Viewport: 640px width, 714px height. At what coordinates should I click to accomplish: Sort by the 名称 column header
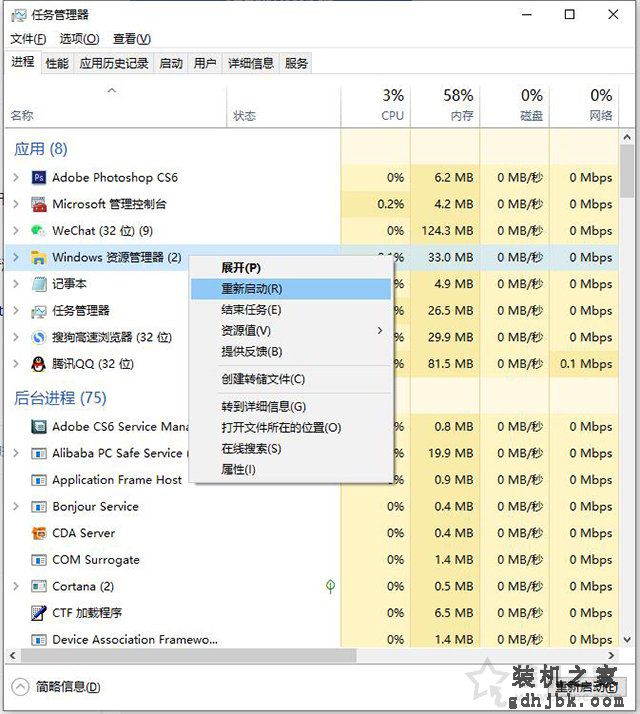[115, 106]
